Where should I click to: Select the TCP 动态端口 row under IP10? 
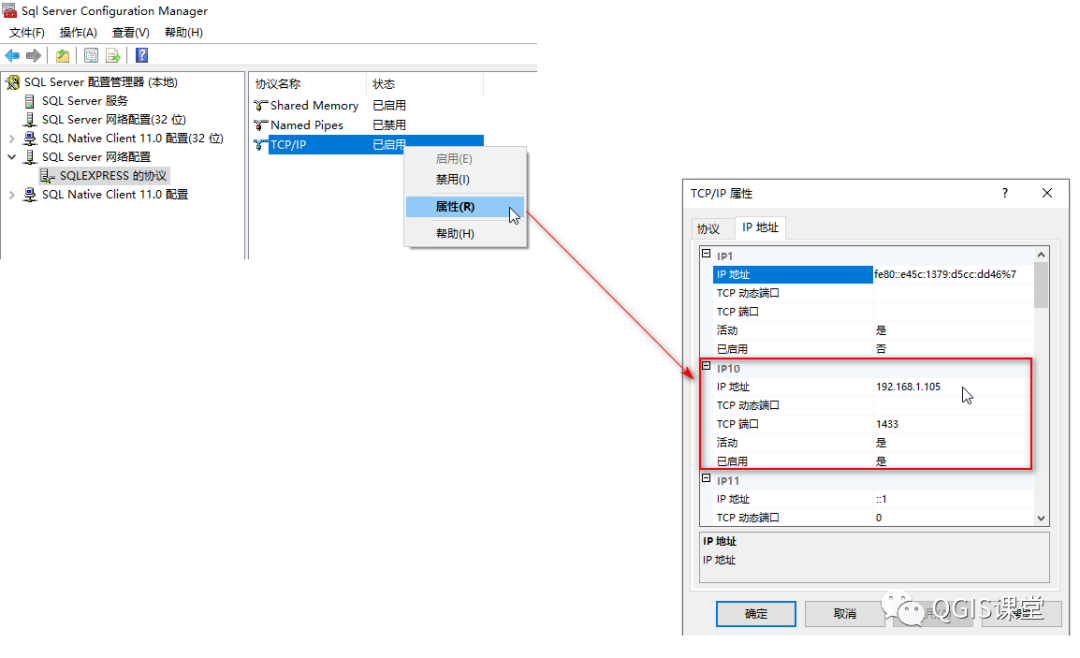[873, 406]
